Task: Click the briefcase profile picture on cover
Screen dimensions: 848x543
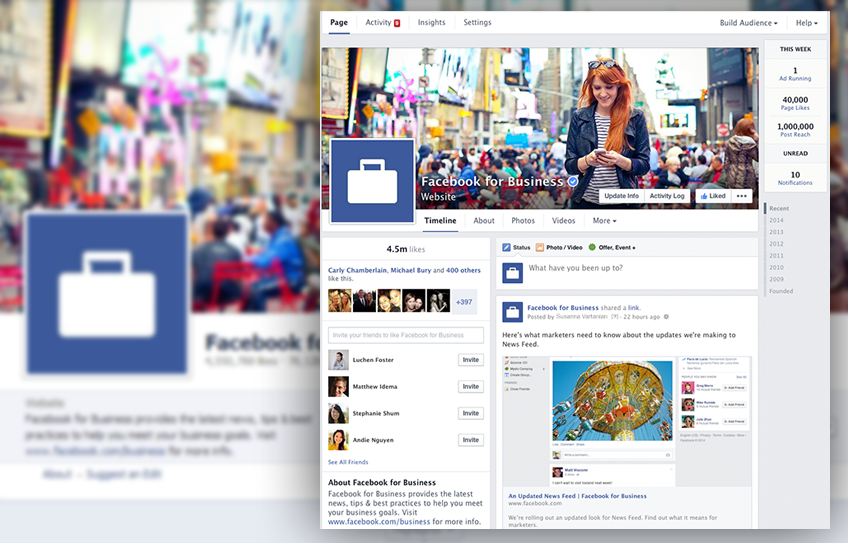Action: 372,181
